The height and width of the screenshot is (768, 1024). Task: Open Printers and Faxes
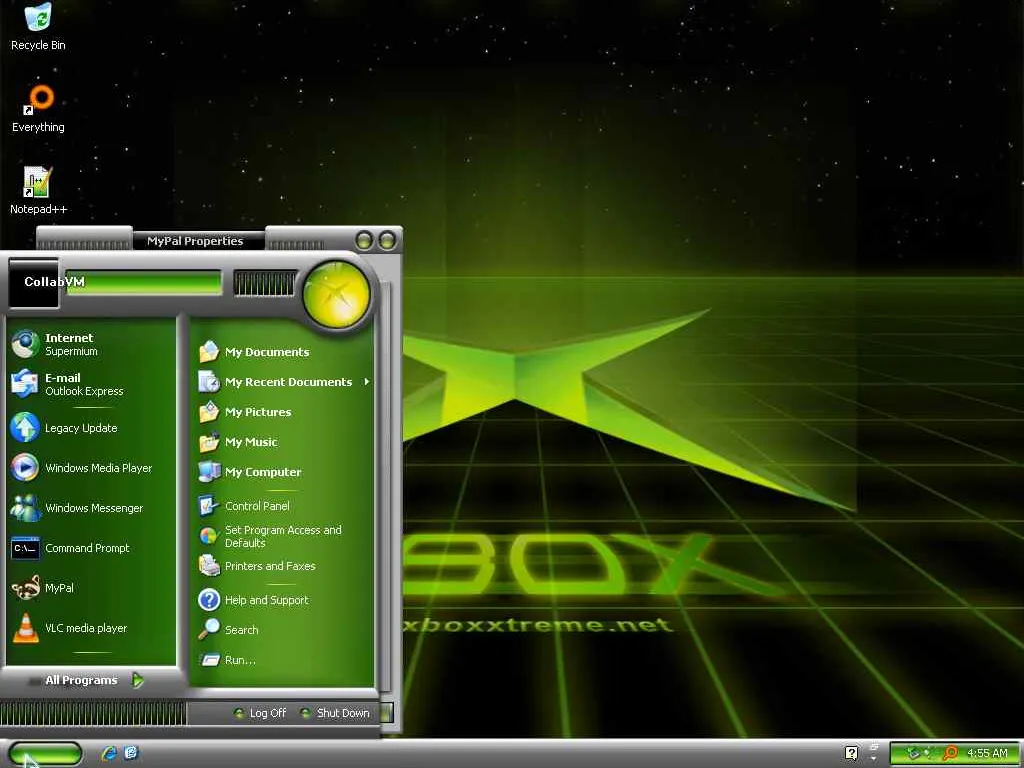click(x=283, y=566)
